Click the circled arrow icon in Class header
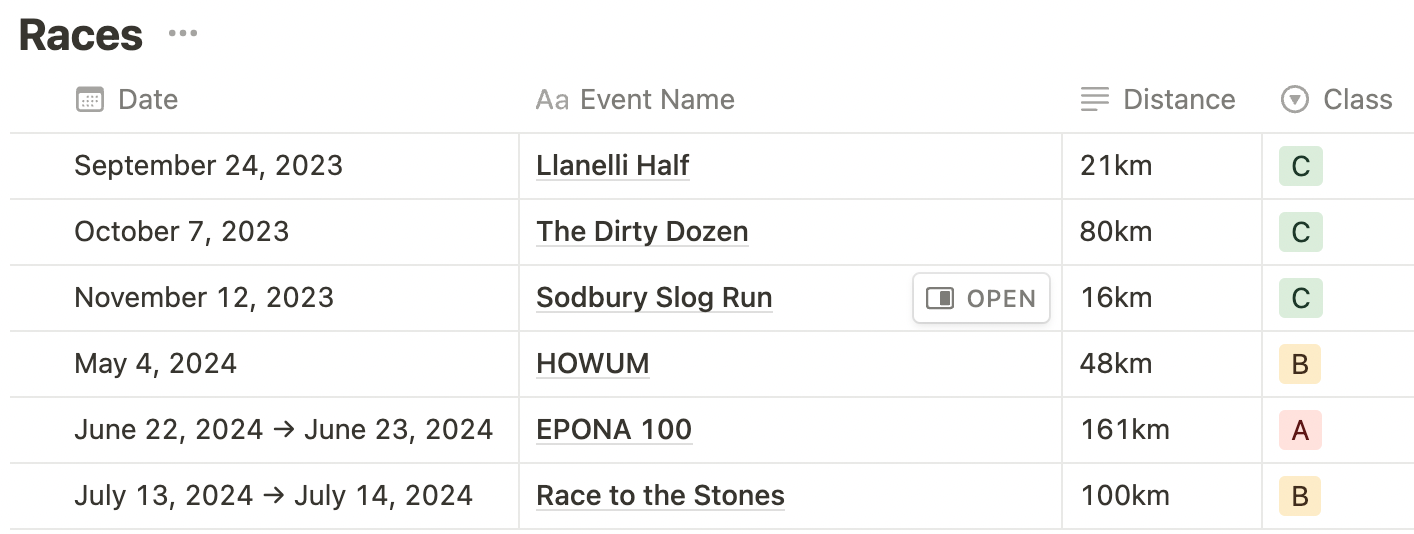The width and height of the screenshot is (1414, 534). click(1295, 100)
